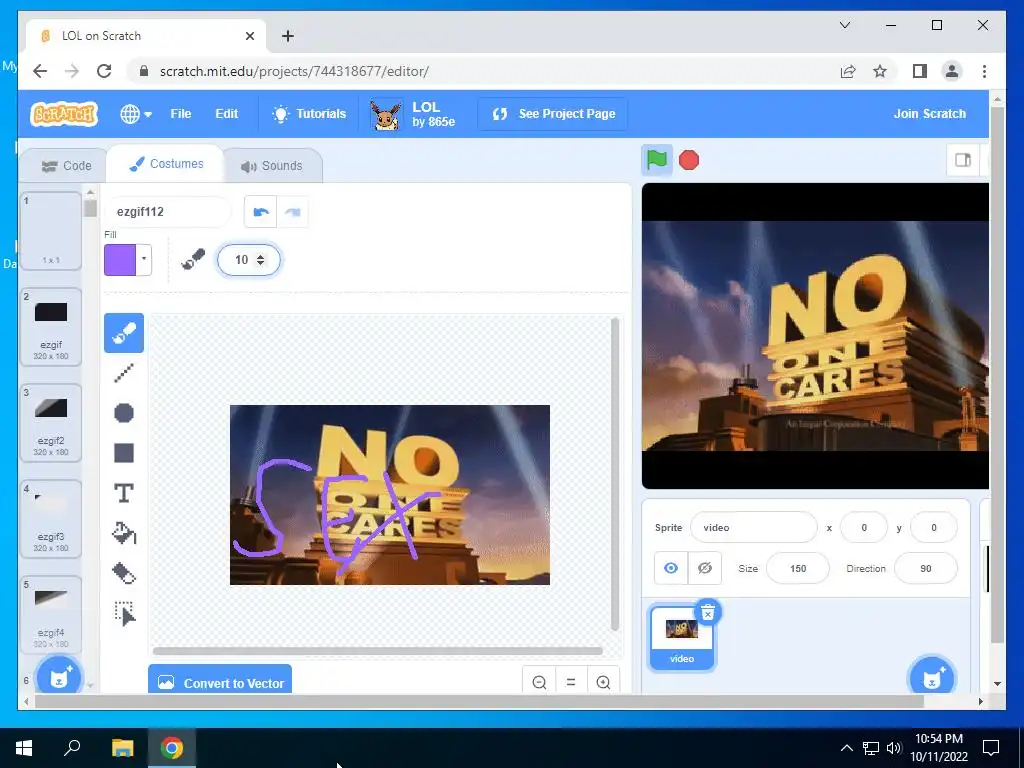Click the canvas horizontal scrollbar
The image size is (1024, 768).
point(377,650)
